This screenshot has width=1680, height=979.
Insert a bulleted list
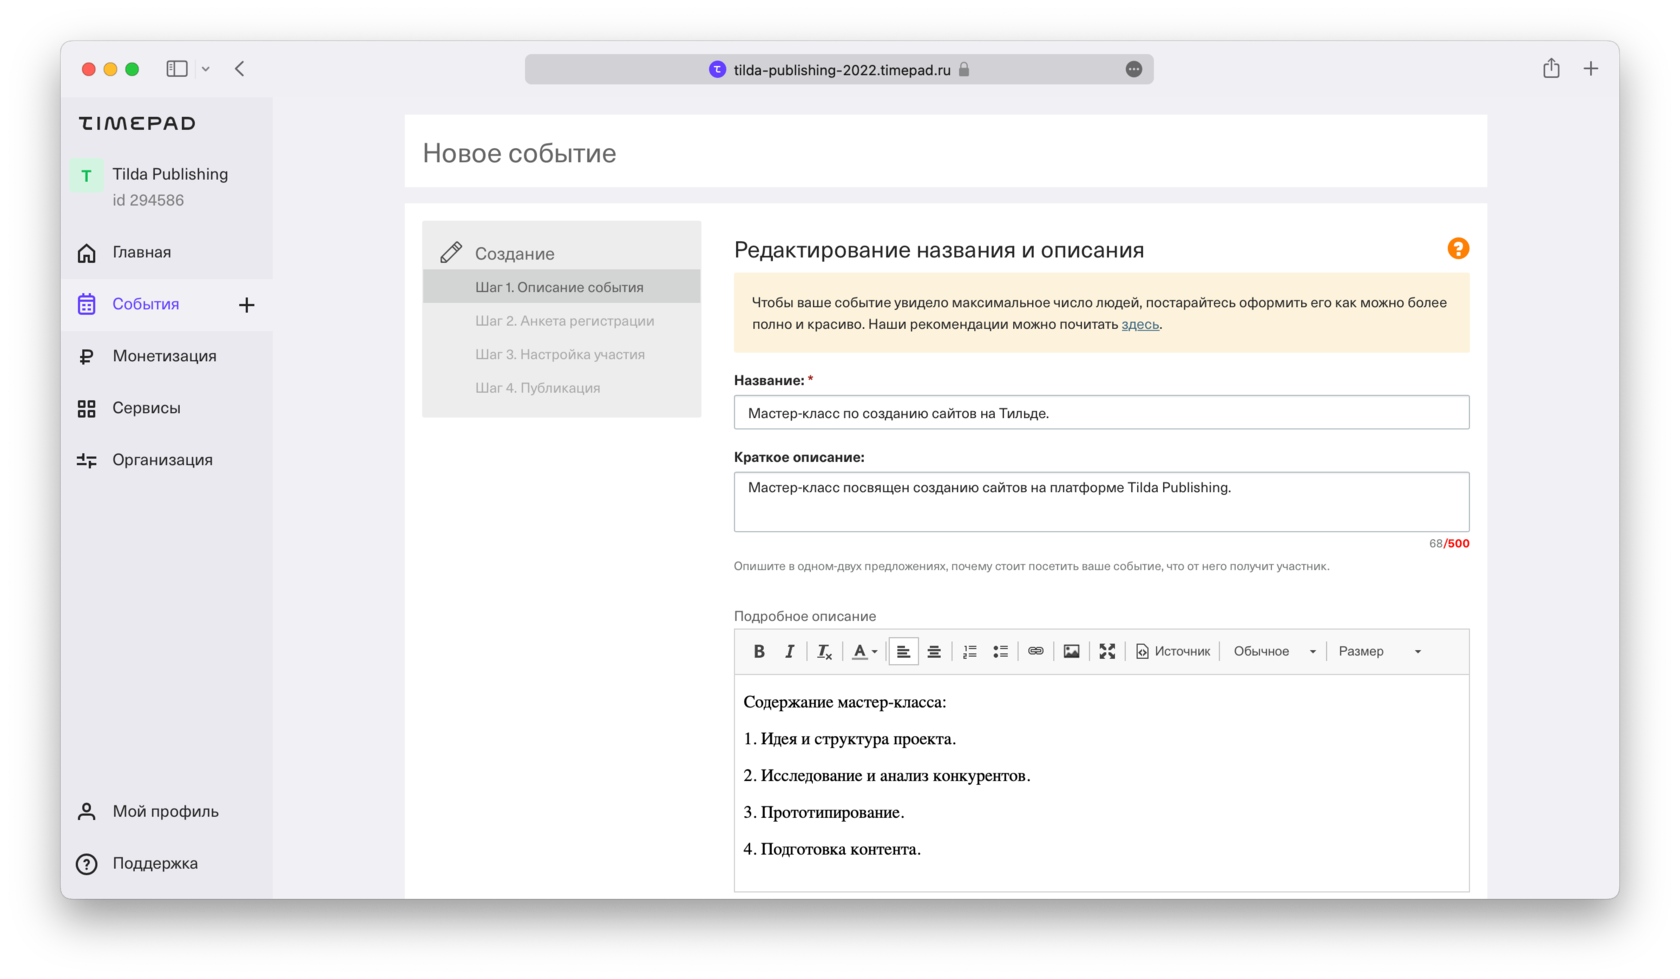(x=1000, y=651)
